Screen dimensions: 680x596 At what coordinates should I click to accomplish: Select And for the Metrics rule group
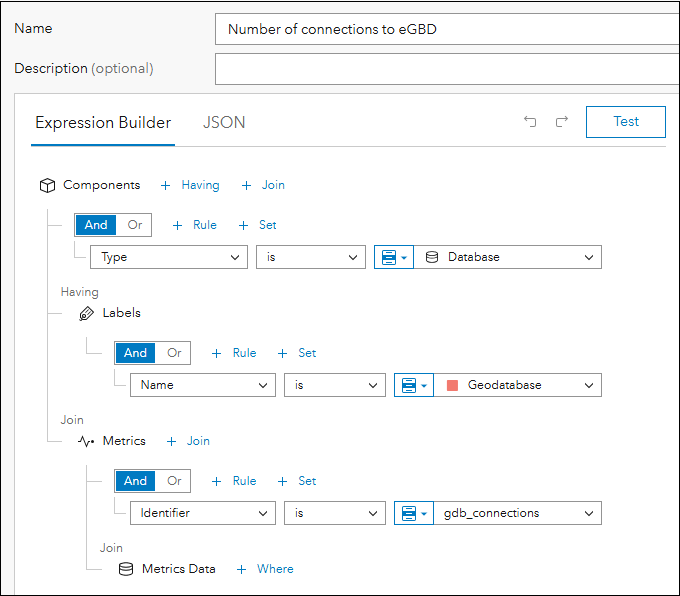pyautogui.click(x=135, y=481)
